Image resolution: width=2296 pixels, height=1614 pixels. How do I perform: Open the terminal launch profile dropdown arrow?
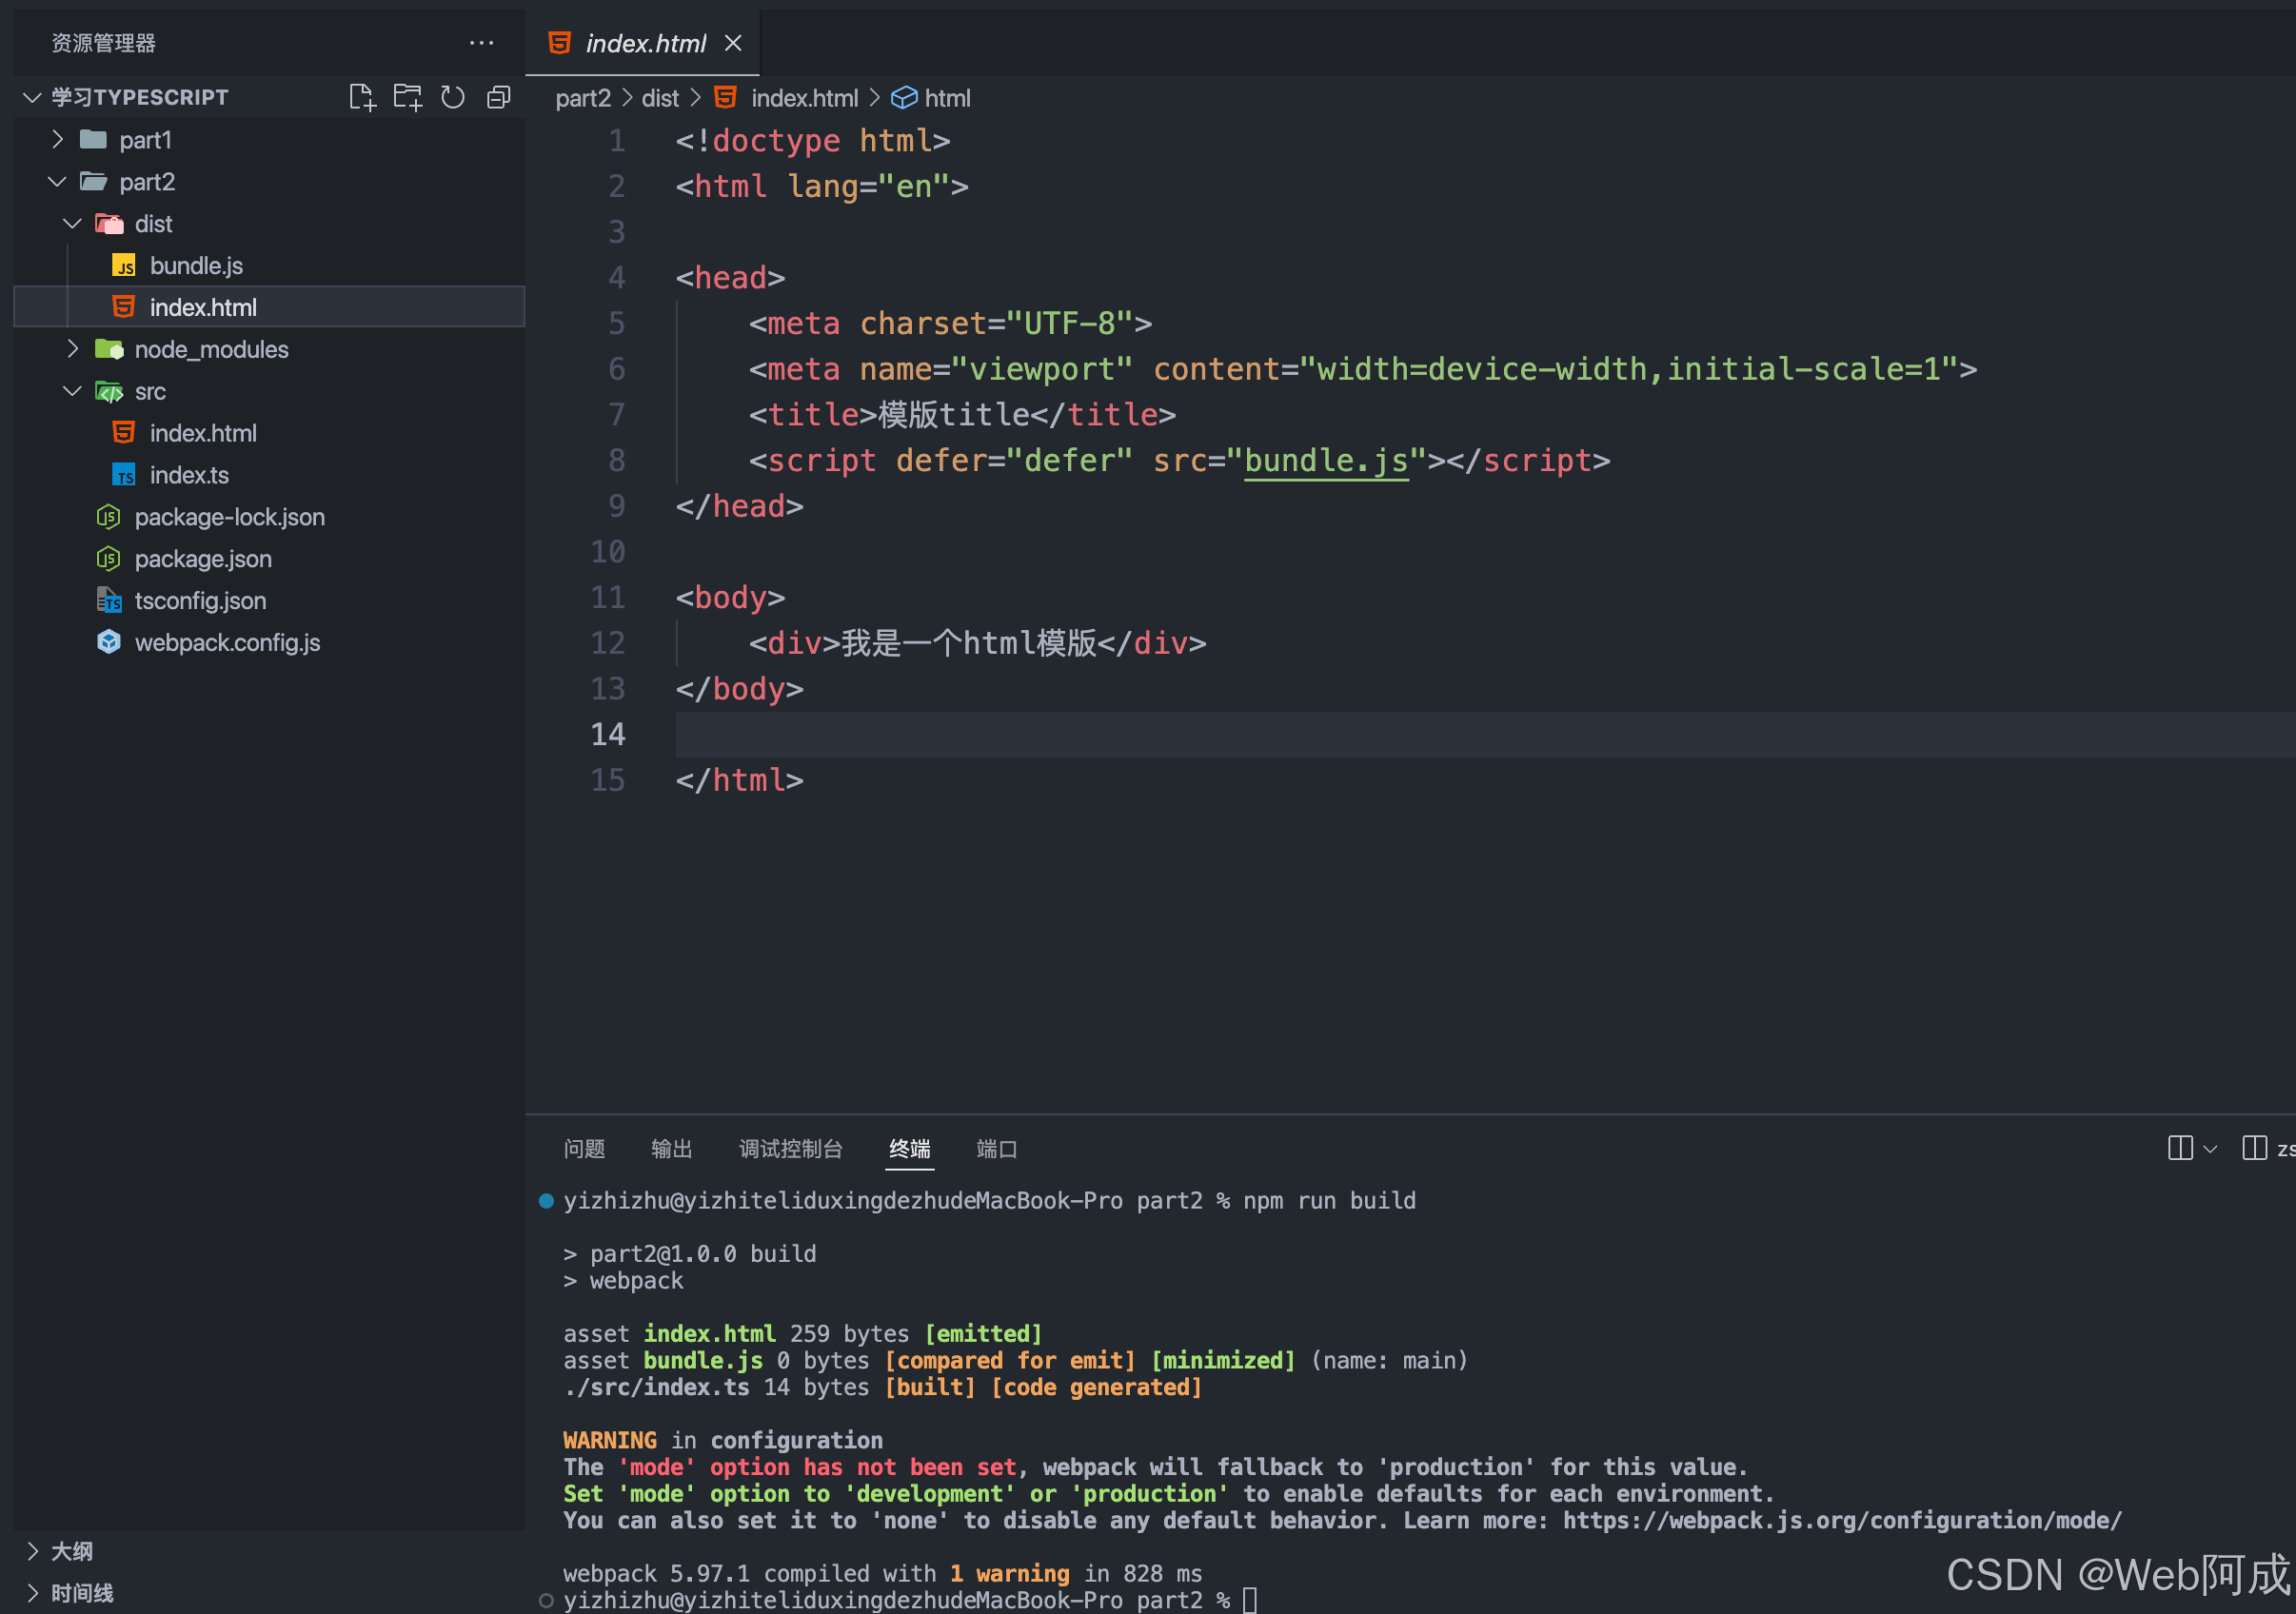pyautogui.click(x=2210, y=1149)
